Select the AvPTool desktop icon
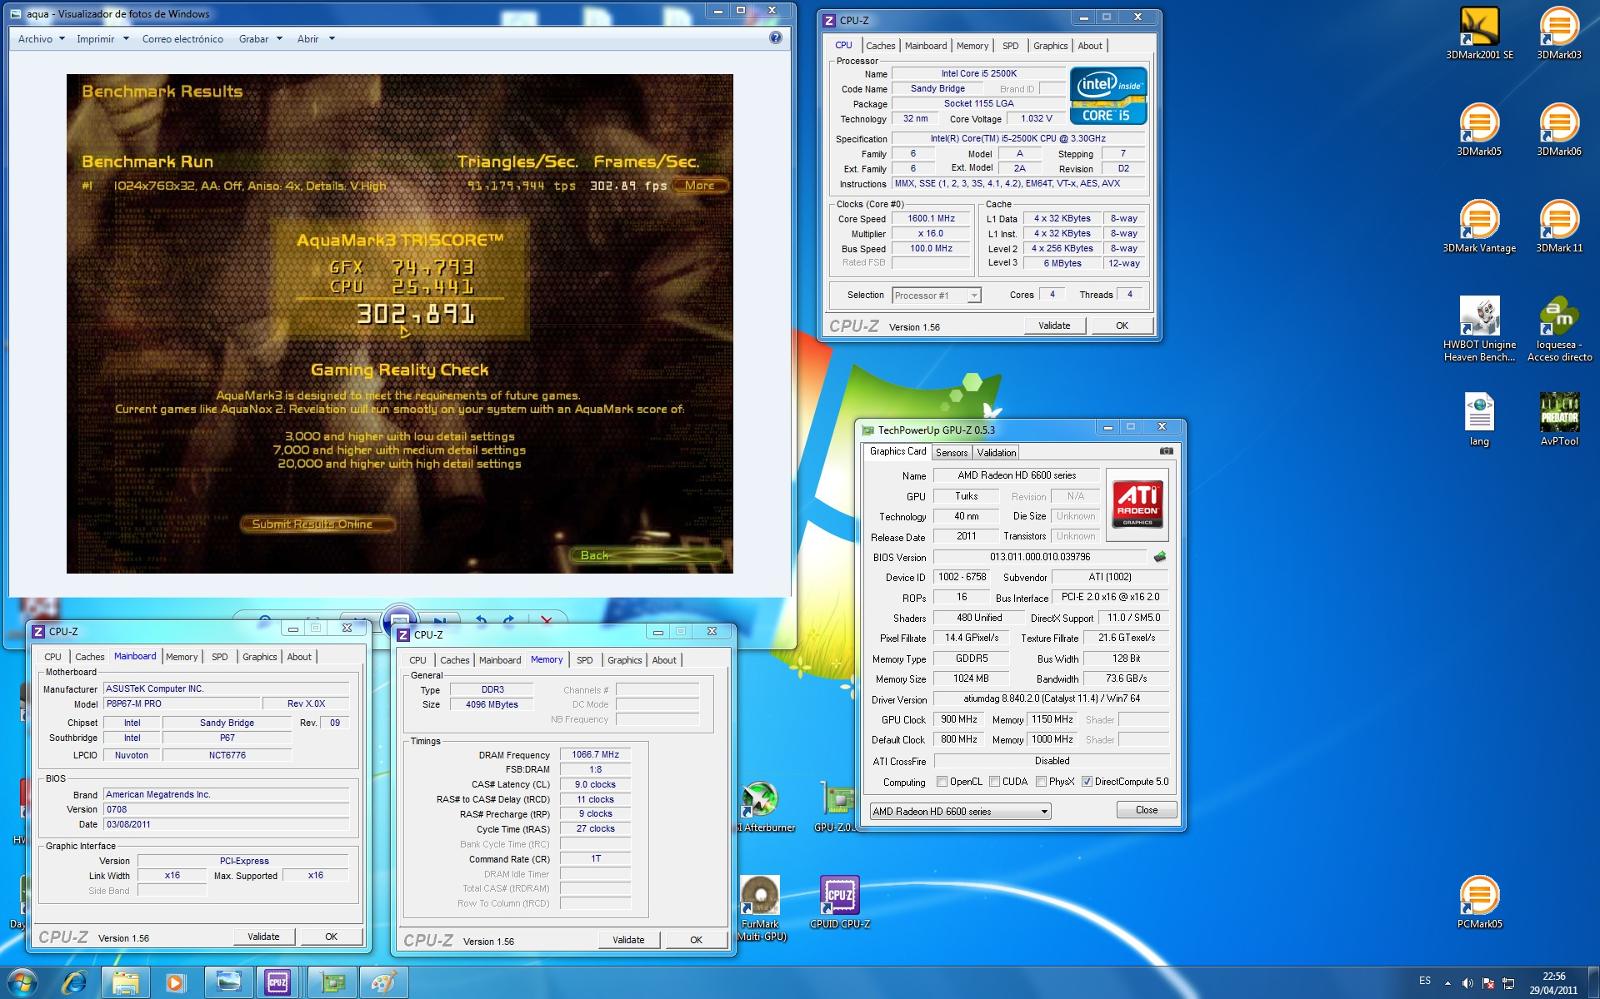This screenshot has height=999, width=1600. [x=1559, y=419]
